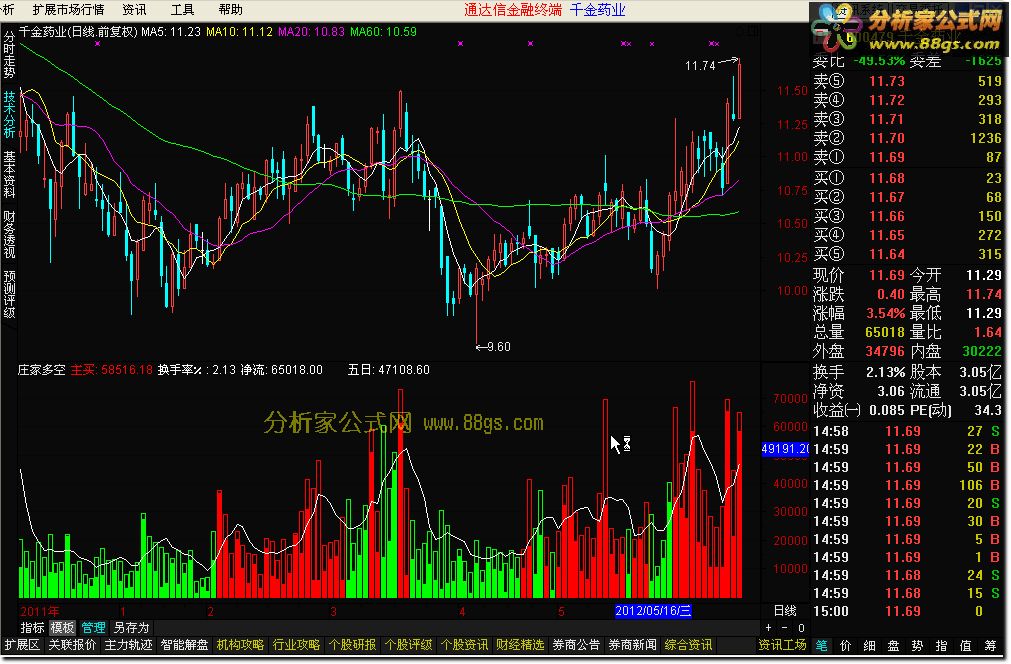Select the 势 tab in quote panel
1011x664 pixels.
click(x=918, y=645)
